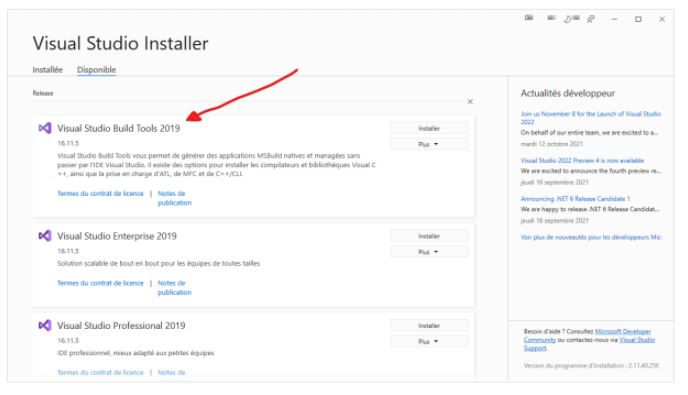
Task: Click the Visual Studio Enterprise 2019 title
Action: click(x=117, y=236)
